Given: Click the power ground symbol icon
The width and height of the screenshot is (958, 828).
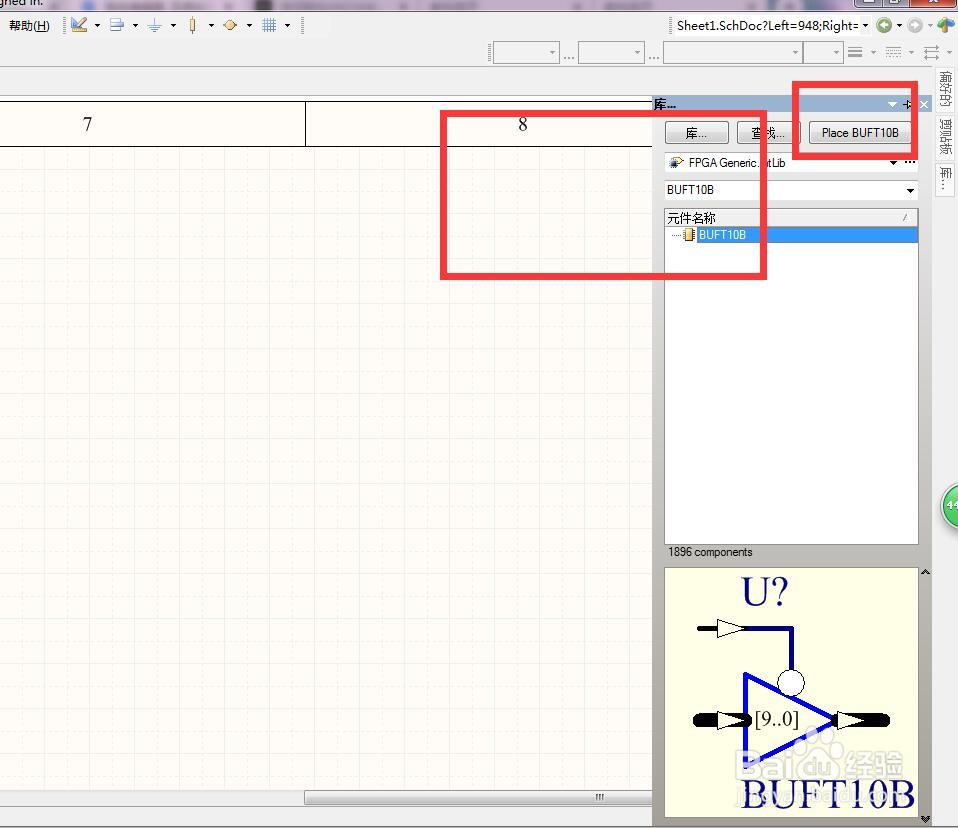Looking at the screenshot, I should (155, 25).
